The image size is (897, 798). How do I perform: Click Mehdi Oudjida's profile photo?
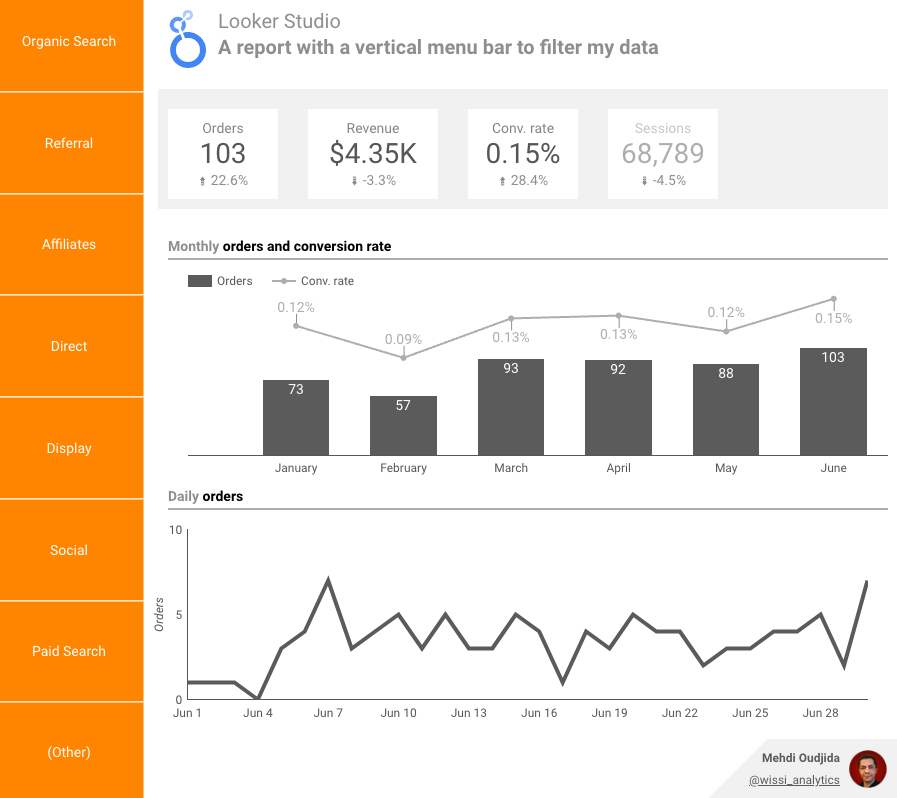(868, 769)
